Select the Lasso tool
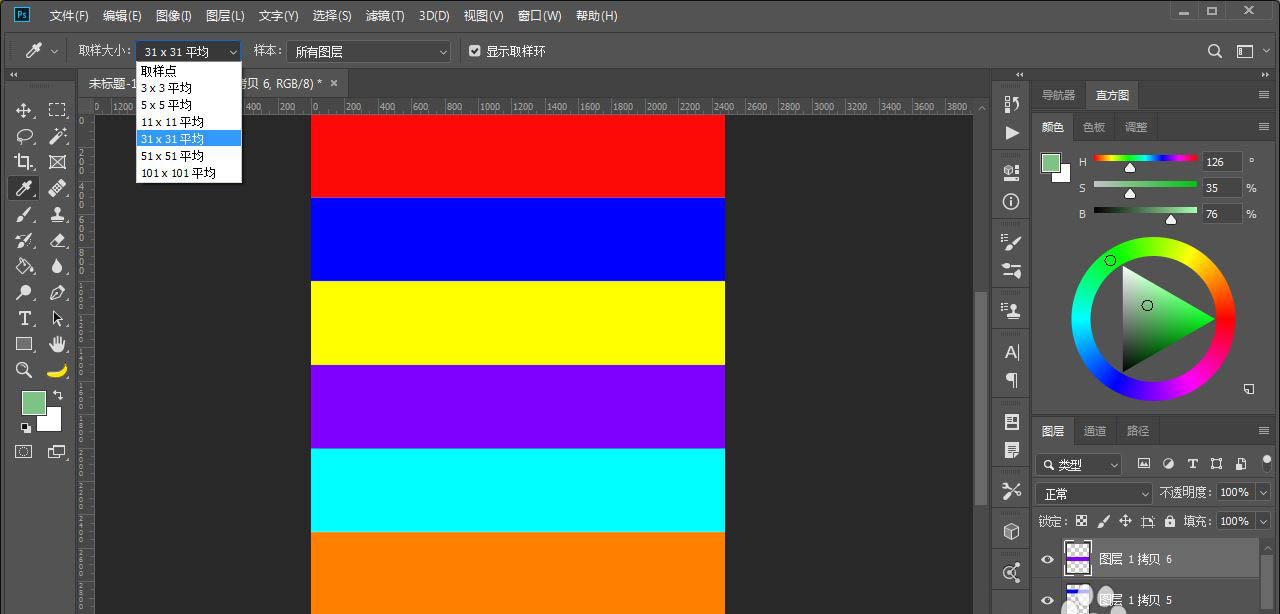The height and width of the screenshot is (614, 1280). 24,136
